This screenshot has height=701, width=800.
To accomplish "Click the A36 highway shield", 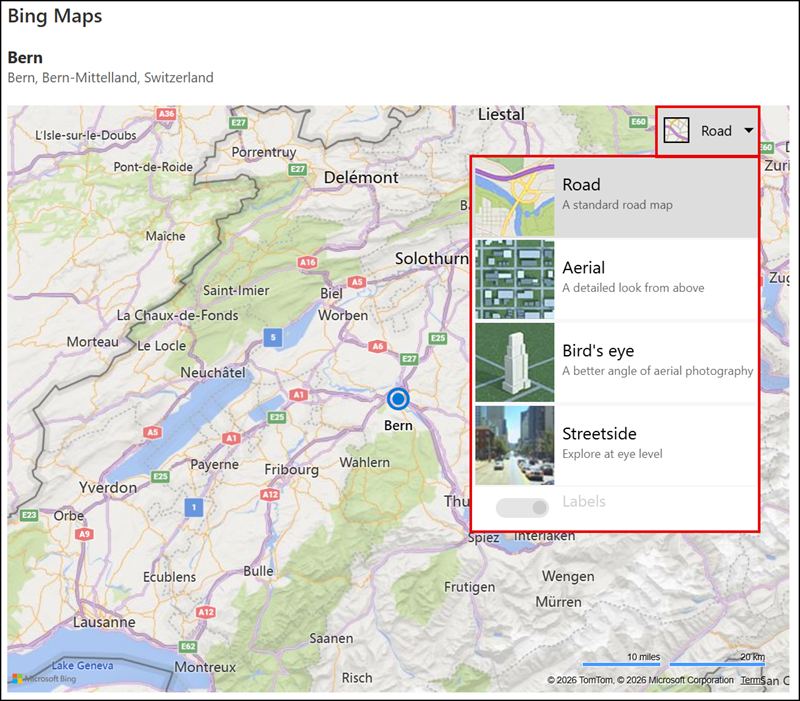I will pos(166,114).
